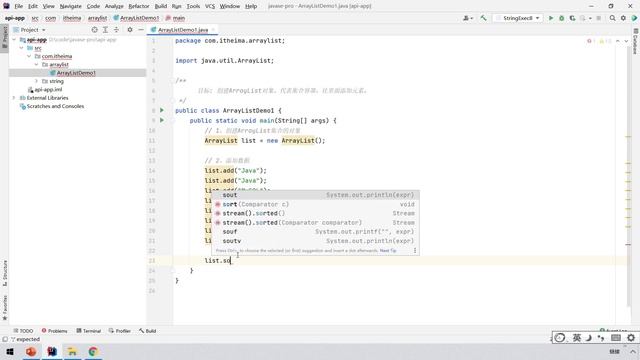640x360 pixels.
Task: Expand External Libraries node
Action: [14, 98]
